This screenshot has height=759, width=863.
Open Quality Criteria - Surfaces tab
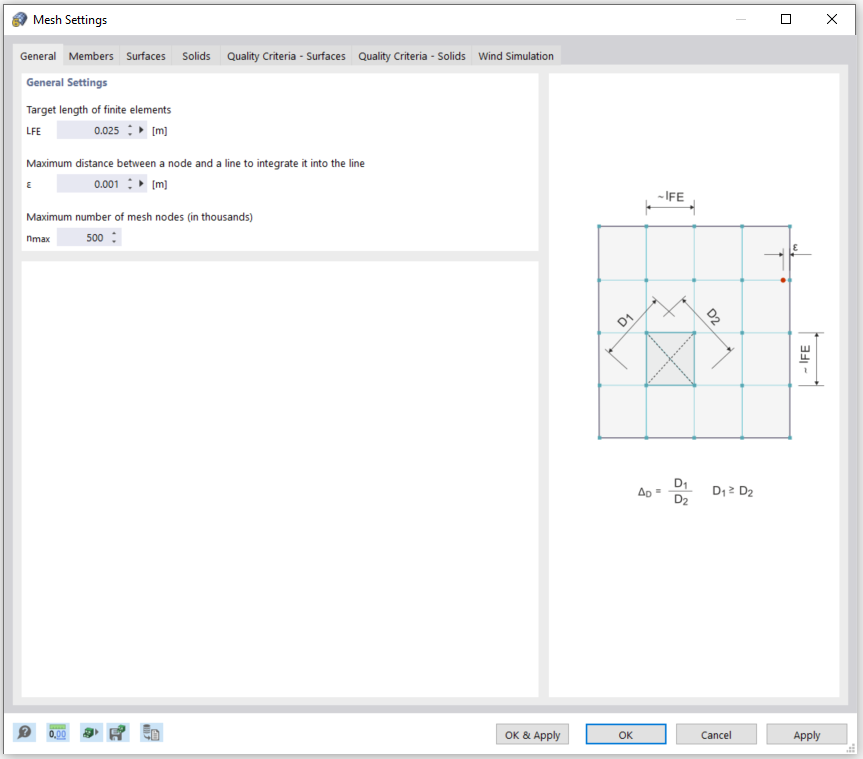286,56
